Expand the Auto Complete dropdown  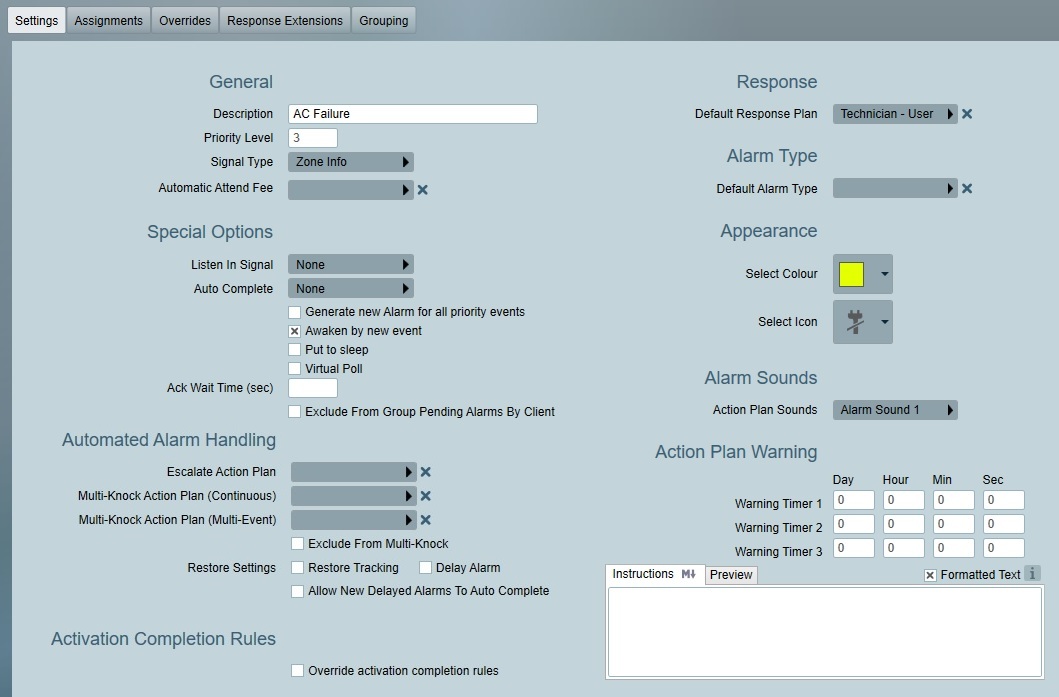pyautogui.click(x=351, y=288)
